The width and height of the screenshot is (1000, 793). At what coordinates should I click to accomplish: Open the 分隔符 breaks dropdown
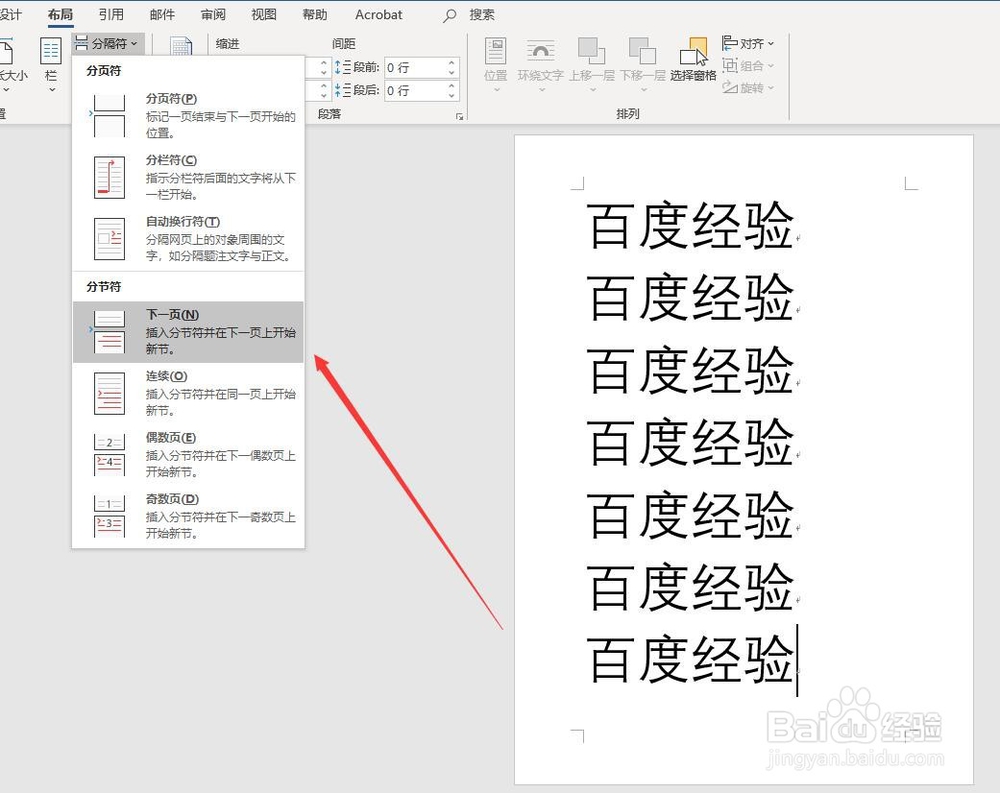107,43
